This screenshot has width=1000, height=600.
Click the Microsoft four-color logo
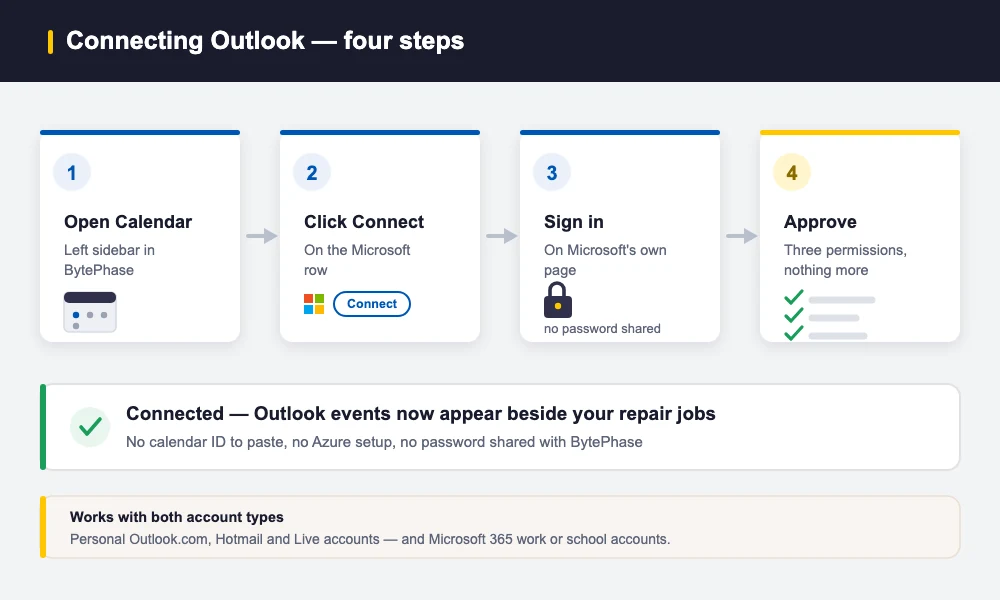coord(314,304)
